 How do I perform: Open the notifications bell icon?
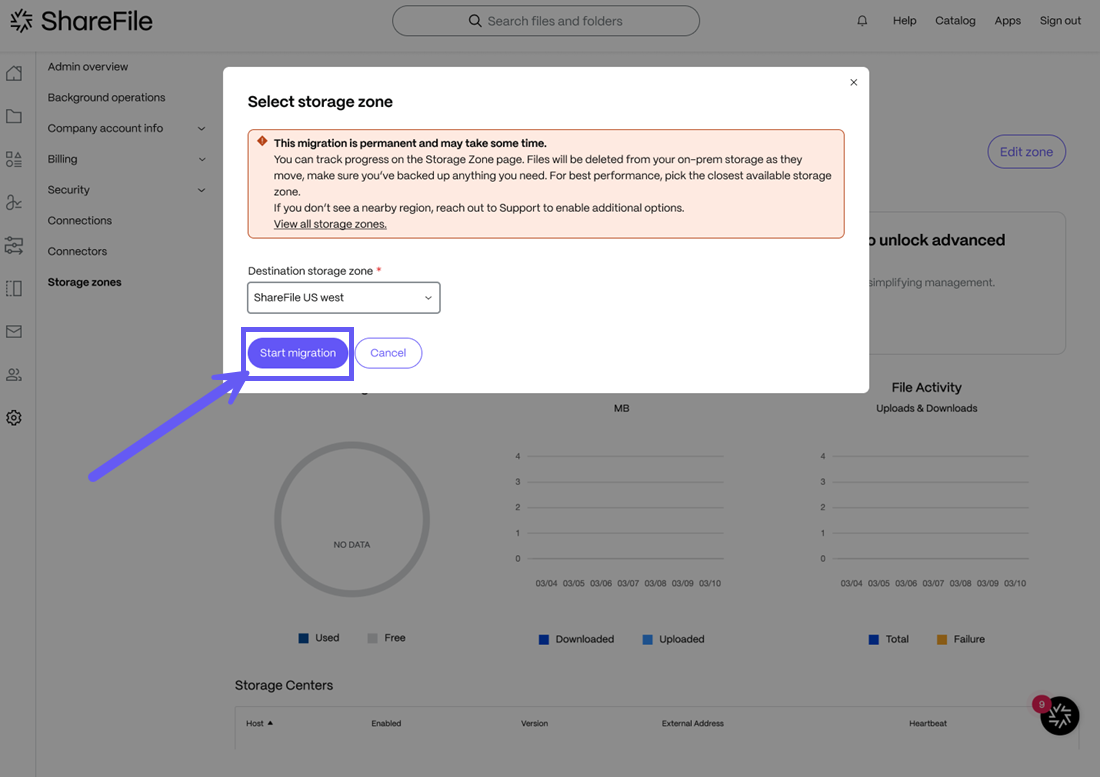pos(862,21)
